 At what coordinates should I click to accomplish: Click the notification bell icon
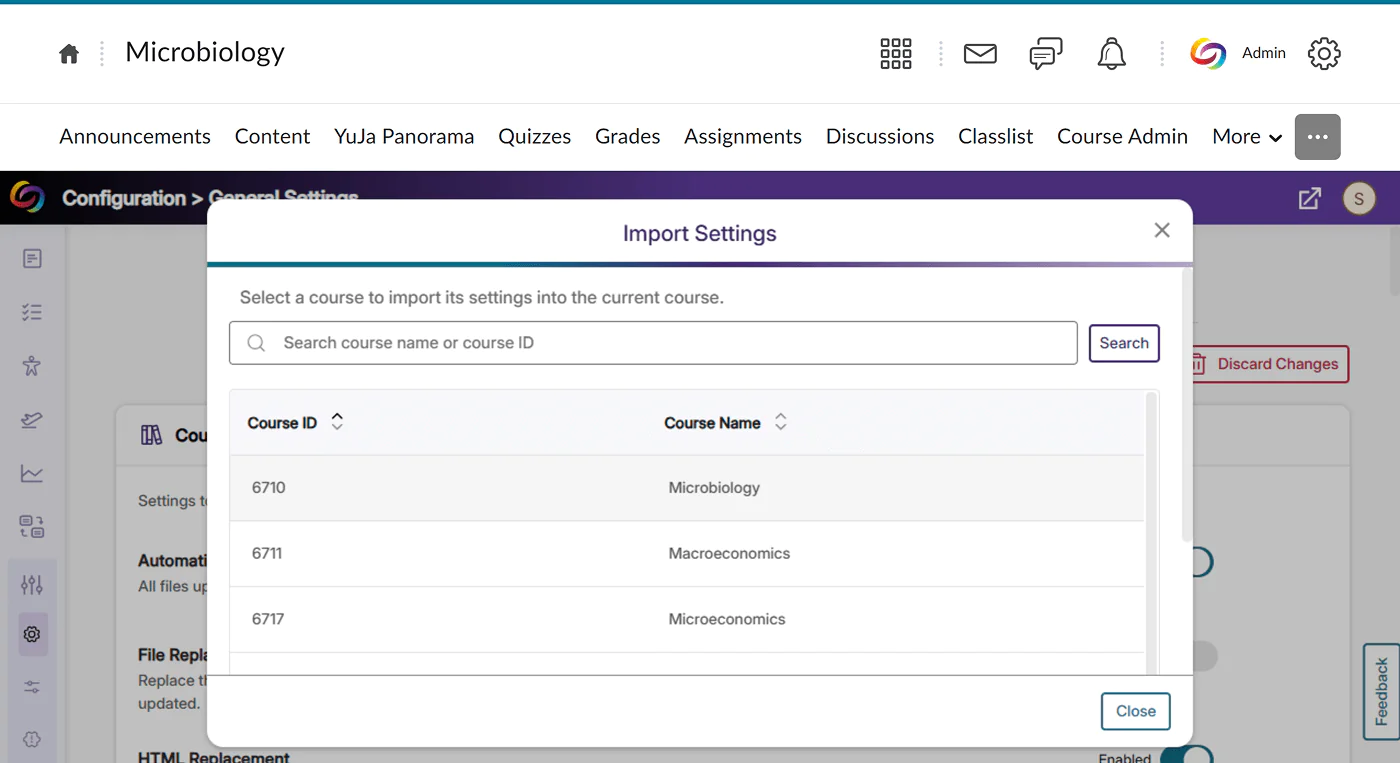[x=1111, y=54]
